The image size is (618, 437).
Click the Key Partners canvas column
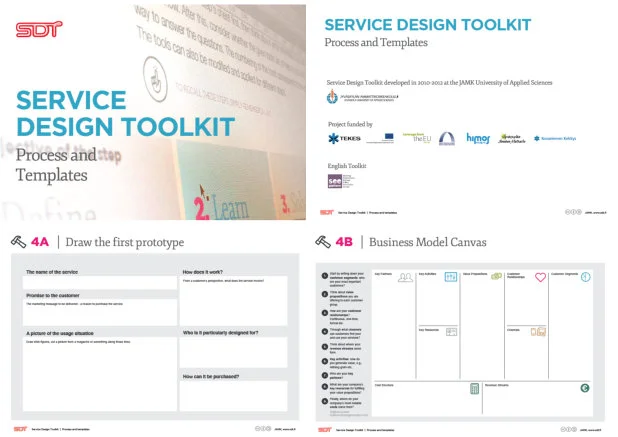click(393, 325)
